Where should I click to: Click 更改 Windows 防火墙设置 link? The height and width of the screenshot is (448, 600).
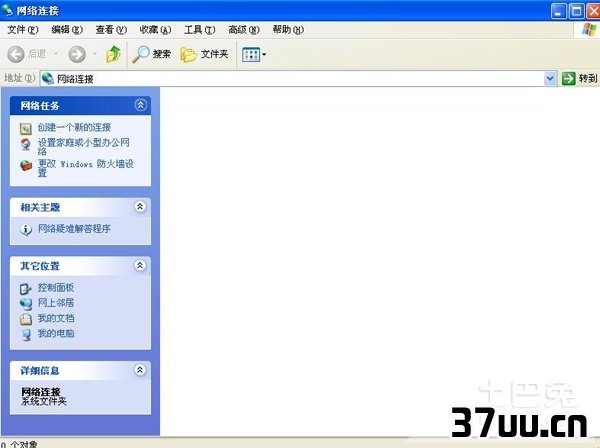tap(86, 168)
